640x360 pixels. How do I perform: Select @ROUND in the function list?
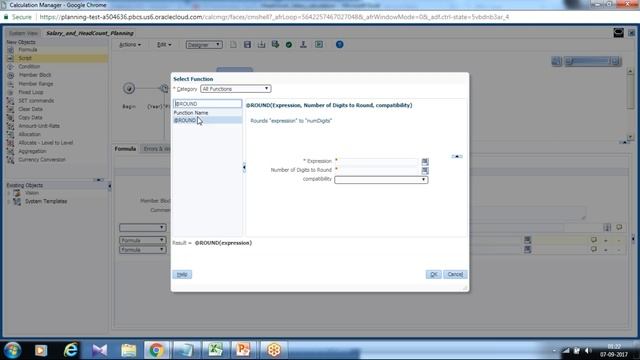[207, 120]
